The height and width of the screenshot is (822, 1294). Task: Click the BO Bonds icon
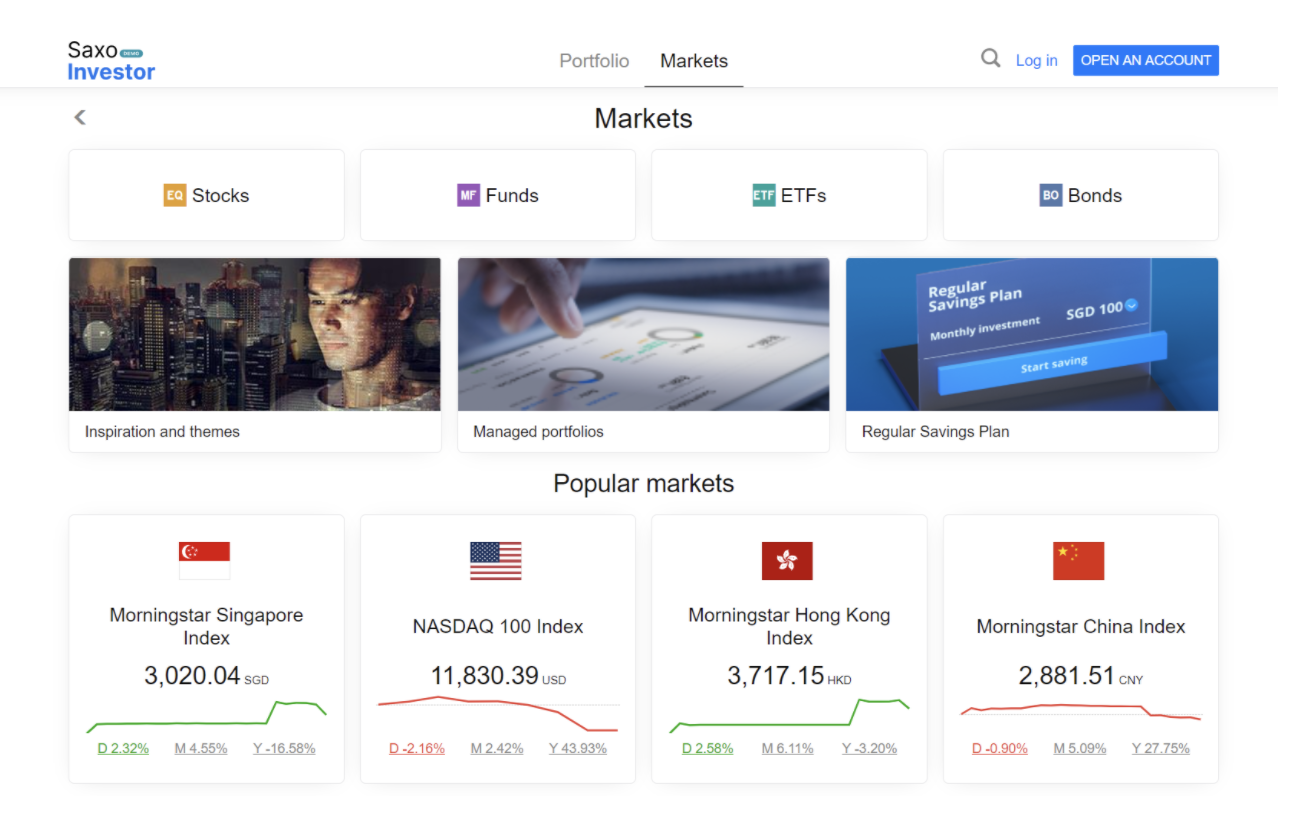click(1051, 195)
